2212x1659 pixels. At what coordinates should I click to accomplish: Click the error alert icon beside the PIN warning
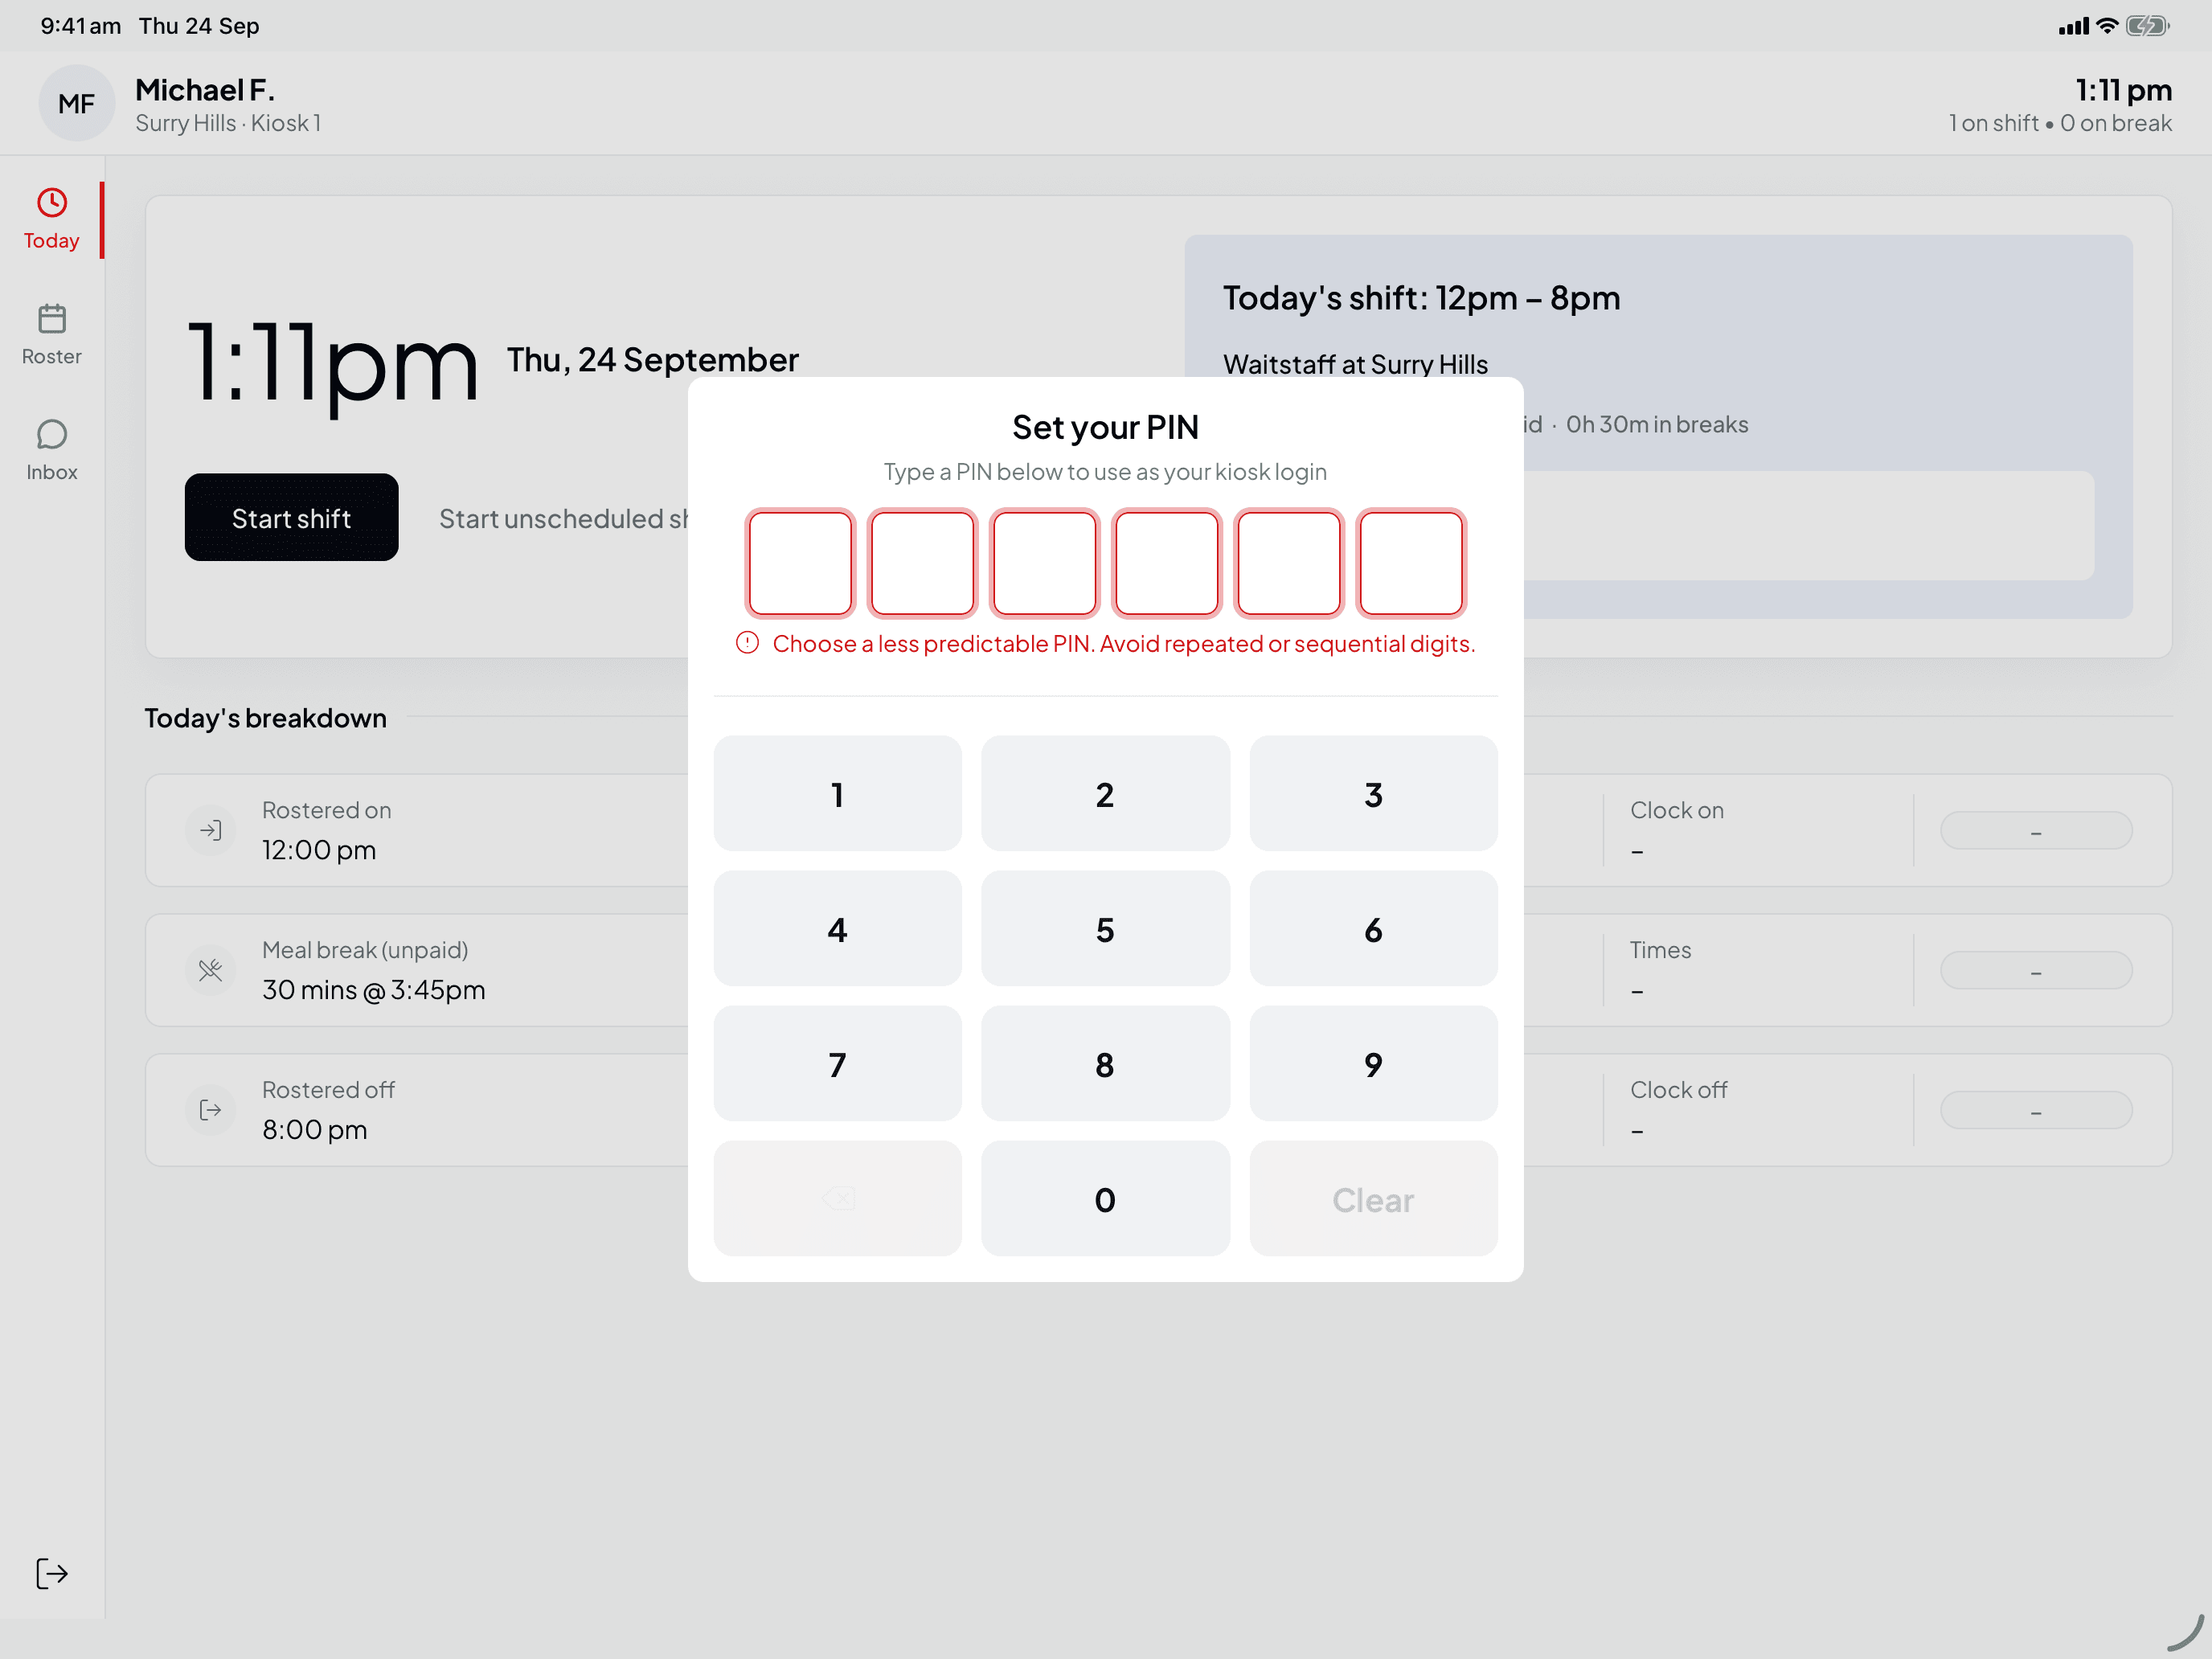click(747, 643)
